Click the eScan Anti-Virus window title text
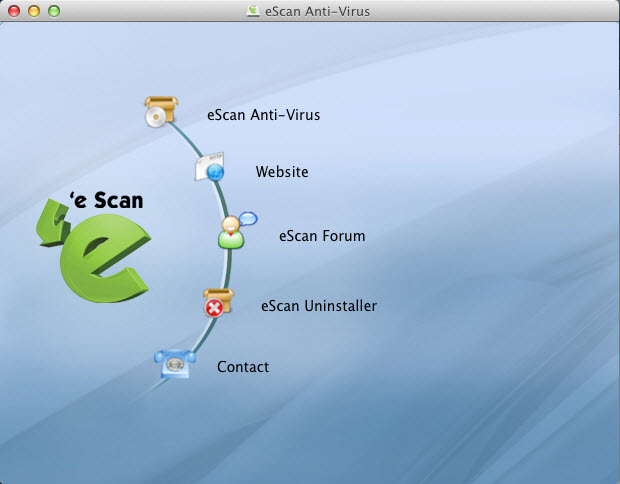The height and width of the screenshot is (484, 620). click(x=318, y=11)
